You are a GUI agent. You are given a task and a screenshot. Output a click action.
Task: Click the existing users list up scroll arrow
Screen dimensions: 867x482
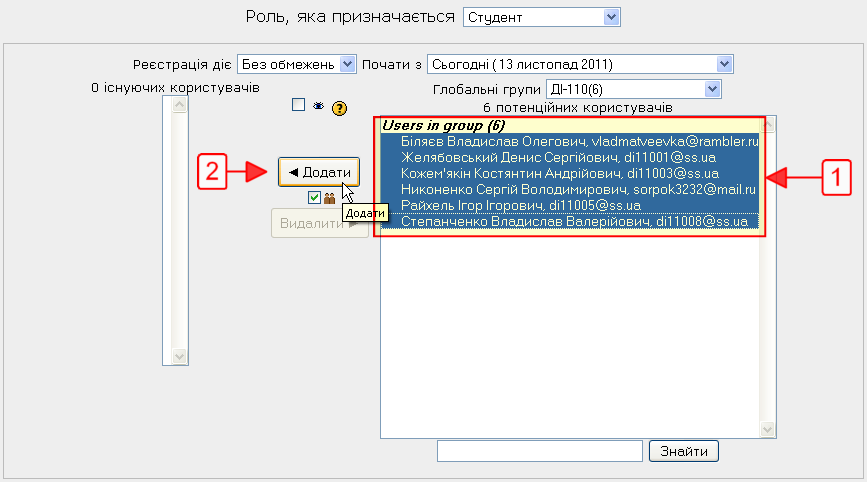coord(179,104)
